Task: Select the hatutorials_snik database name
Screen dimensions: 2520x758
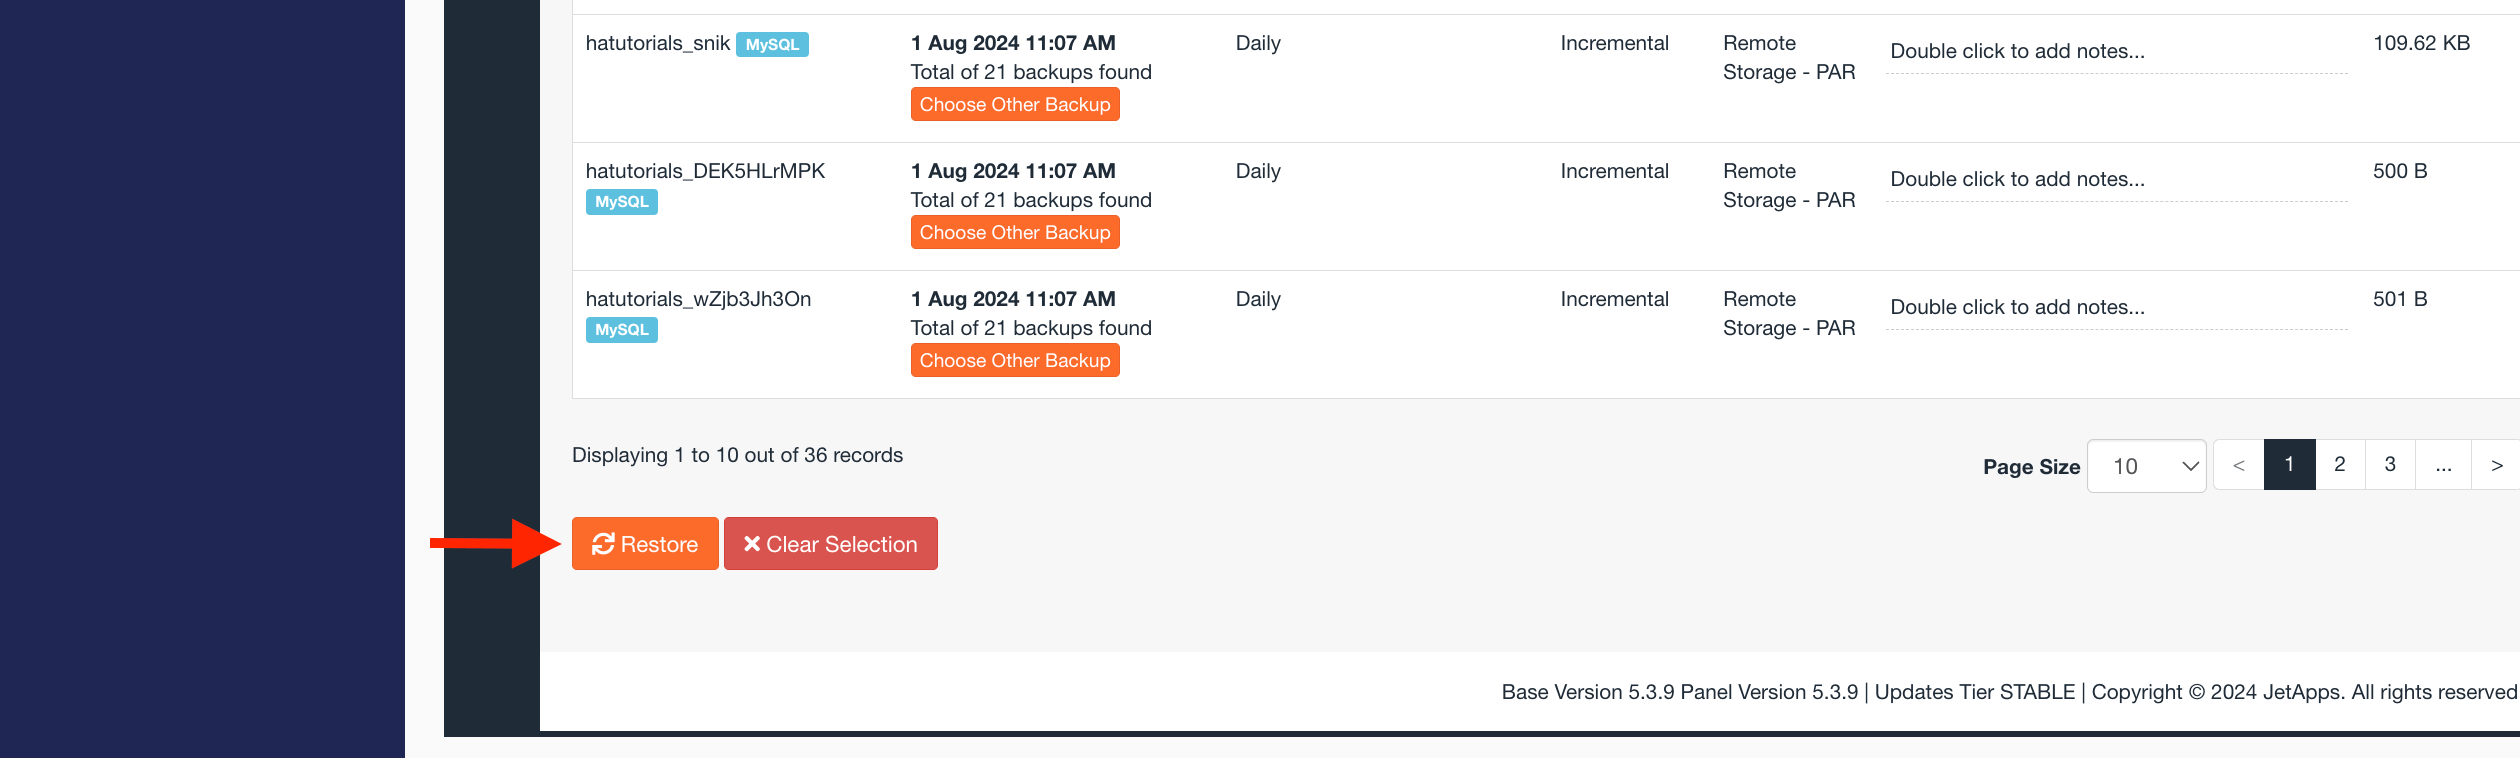Action: pyautogui.click(x=658, y=44)
